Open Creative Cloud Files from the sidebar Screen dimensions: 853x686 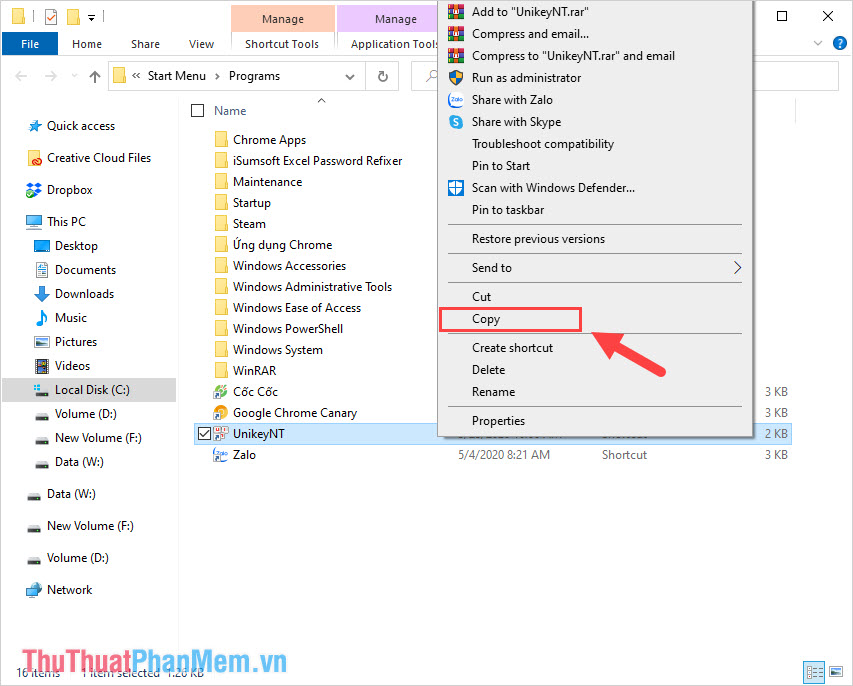coord(98,157)
